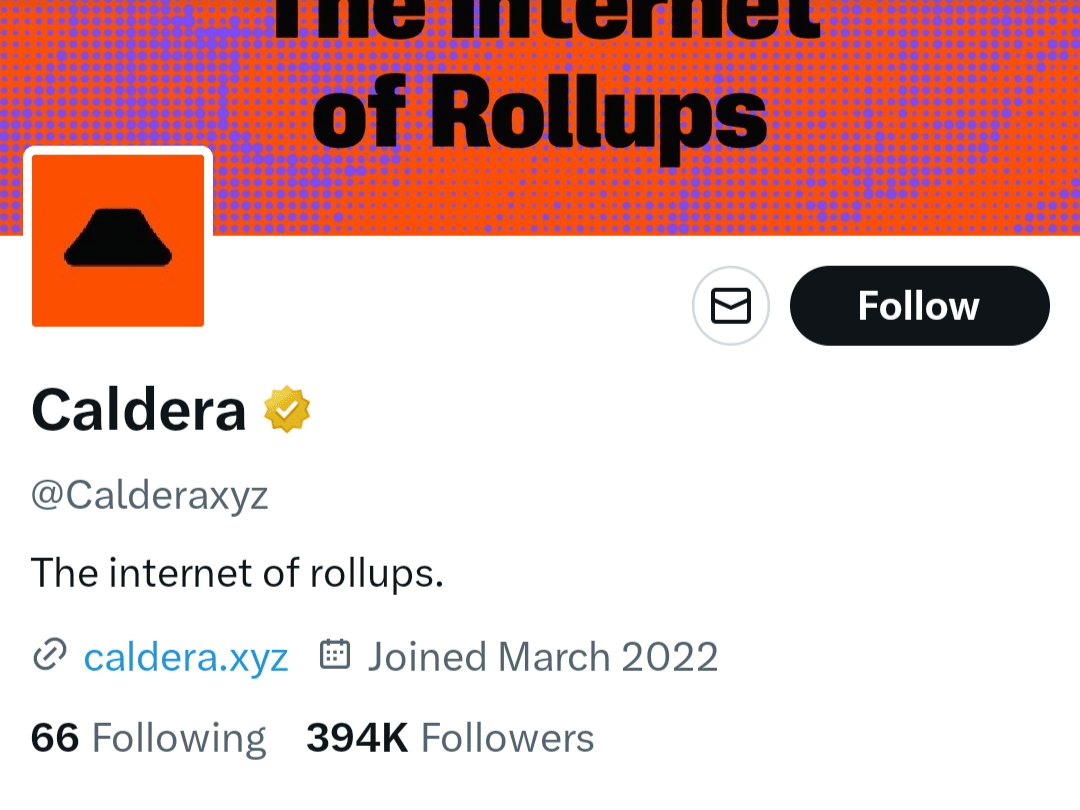Image resolution: width=1080 pixels, height=810 pixels.
Task: Click the word Followers label
Action: point(508,738)
